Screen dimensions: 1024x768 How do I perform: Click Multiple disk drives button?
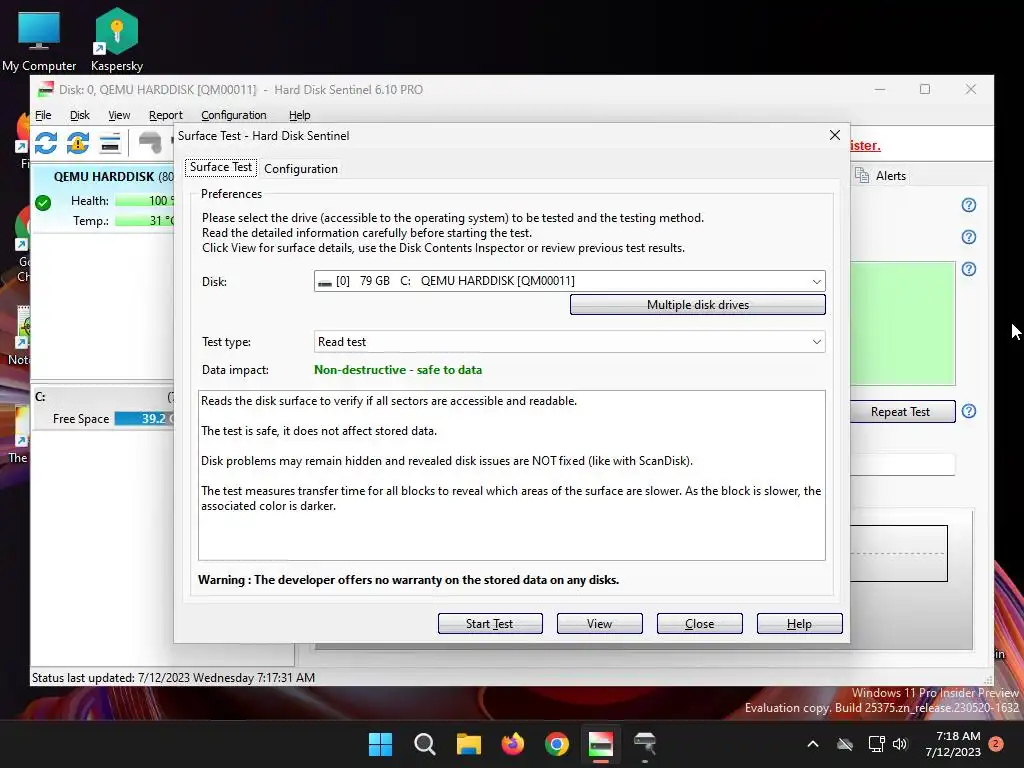697,305
